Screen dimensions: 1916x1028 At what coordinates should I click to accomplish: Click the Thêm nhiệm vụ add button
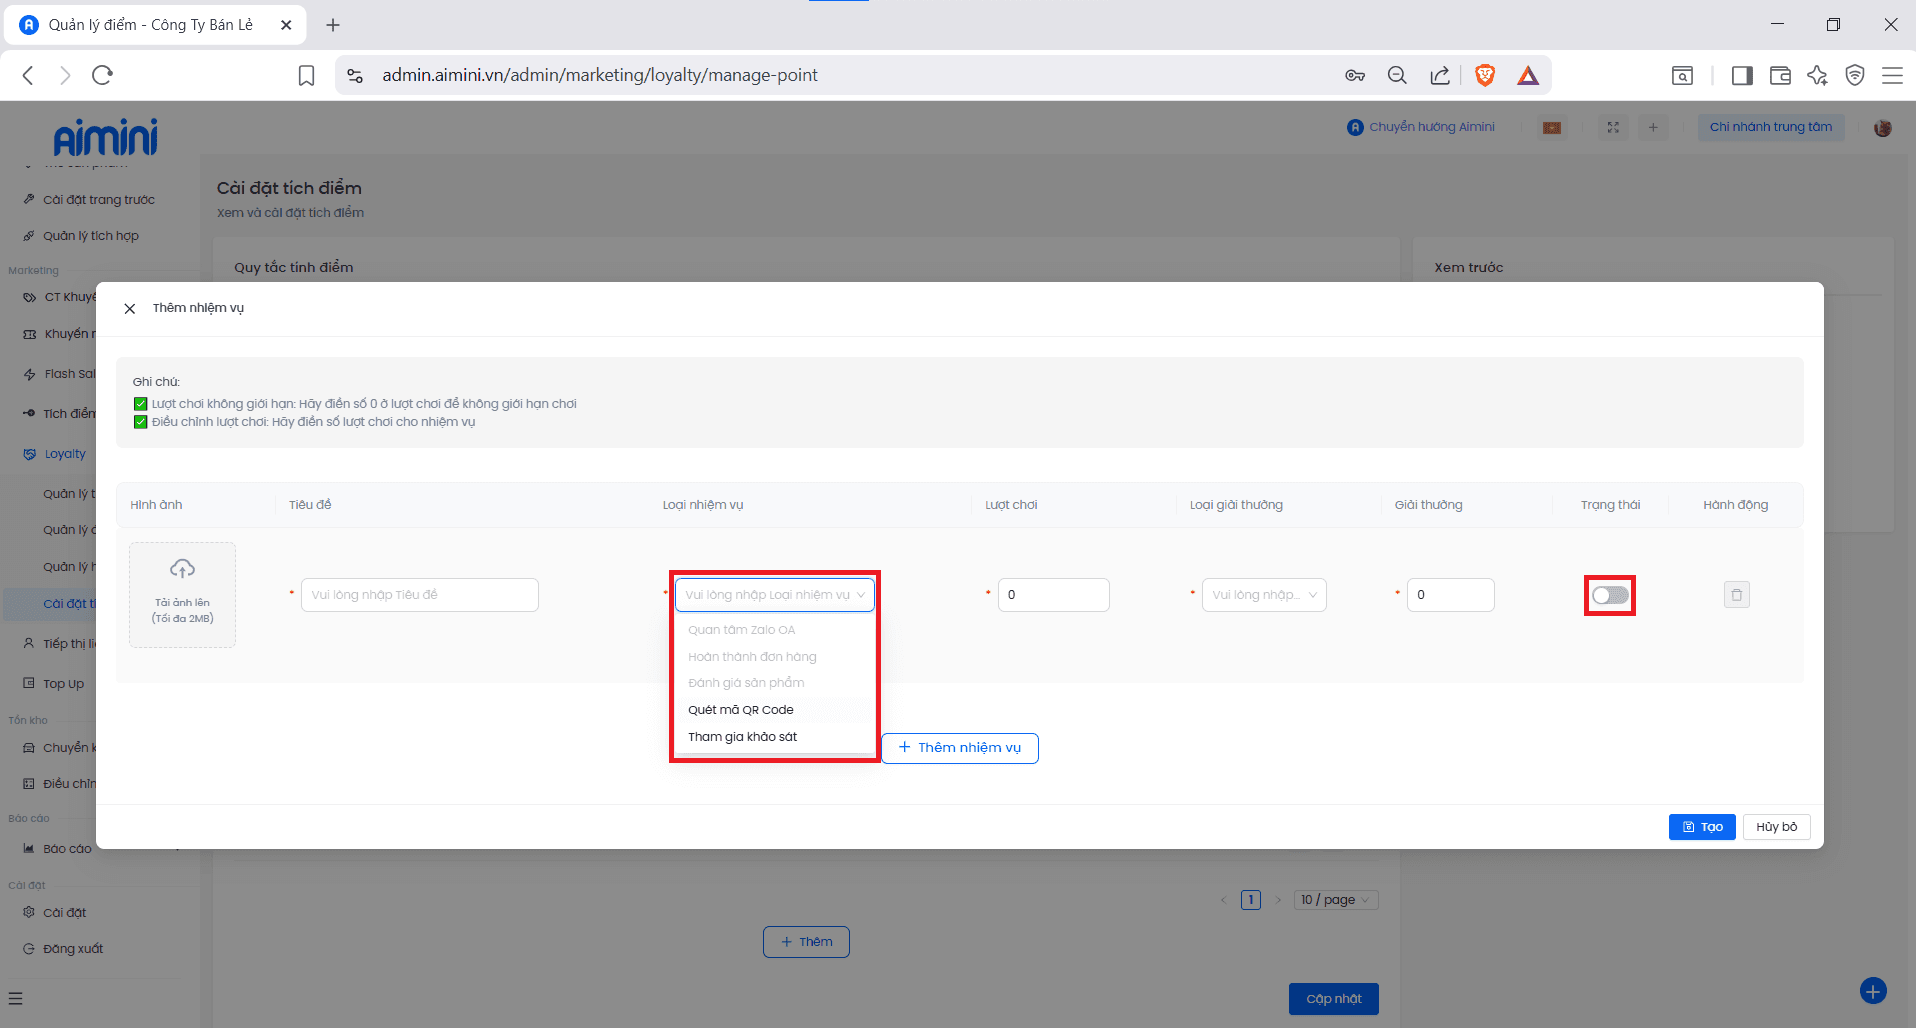(960, 748)
